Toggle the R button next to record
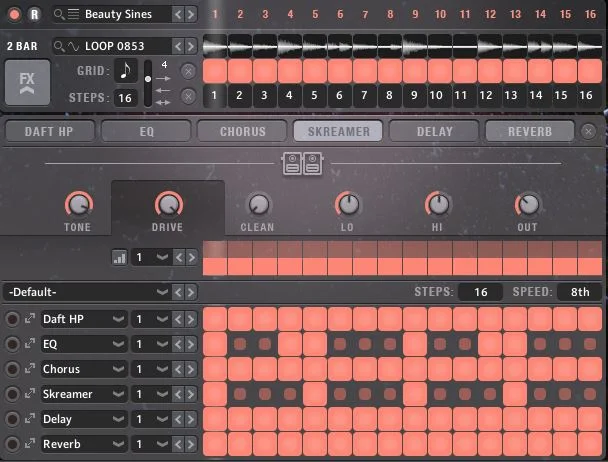Viewport: 608px width, 462px height. tap(35, 14)
